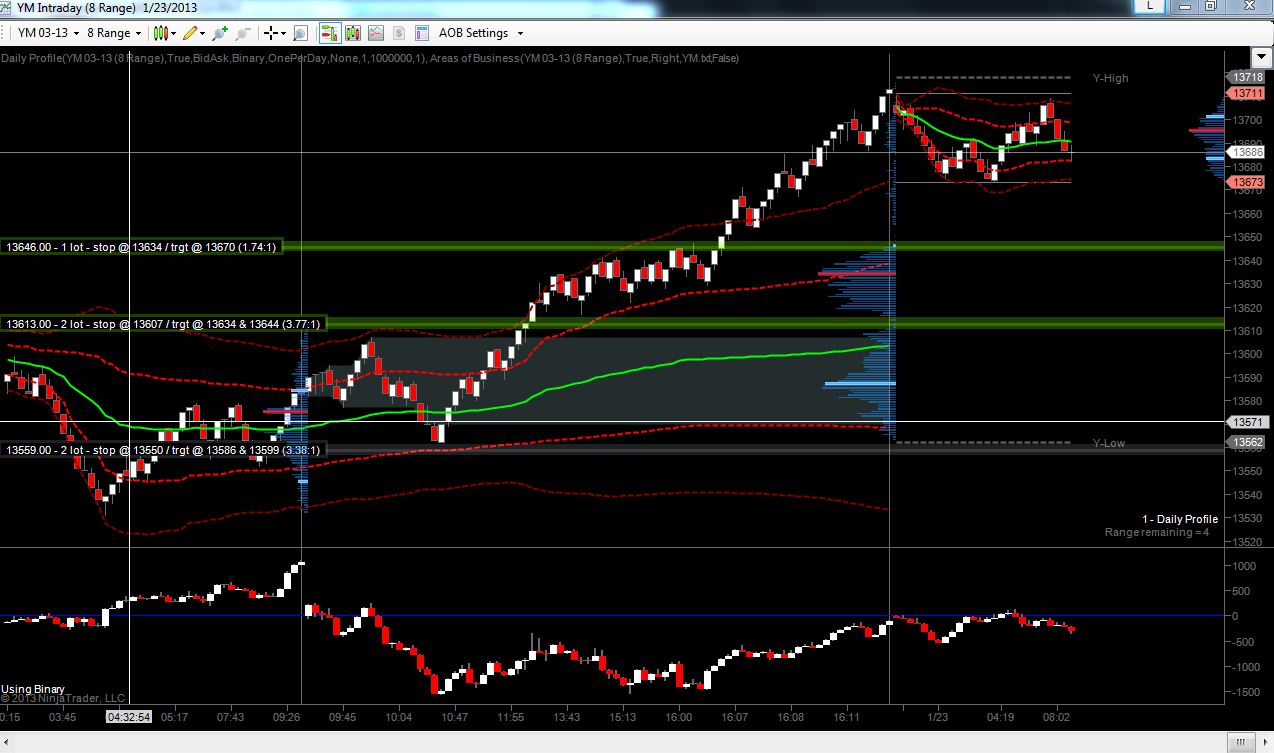Click the Using Binary text

pyautogui.click(x=33, y=689)
